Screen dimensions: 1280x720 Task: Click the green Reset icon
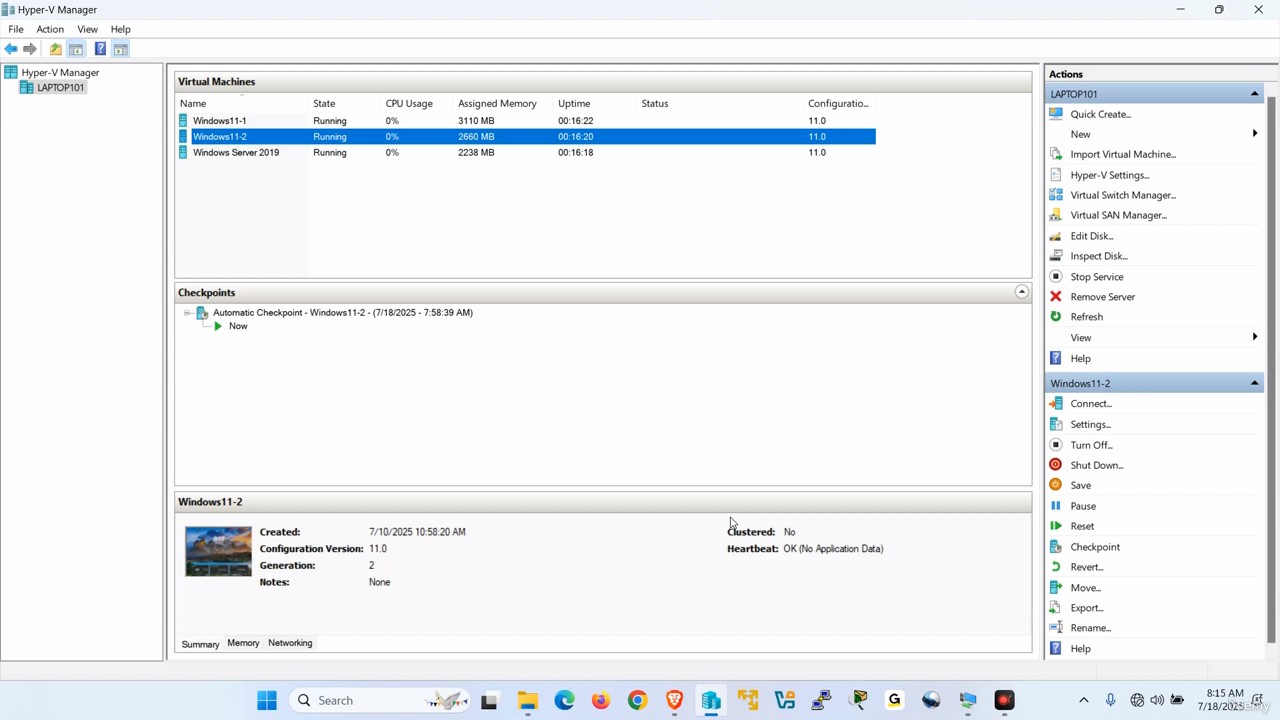[1055, 526]
